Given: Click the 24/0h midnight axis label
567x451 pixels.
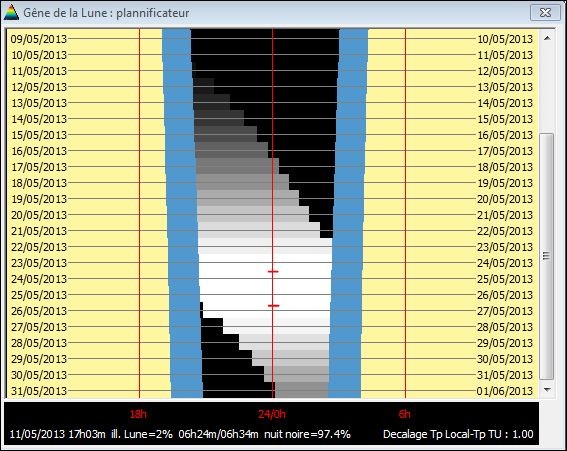Looking at the screenshot, I should click(272, 414).
